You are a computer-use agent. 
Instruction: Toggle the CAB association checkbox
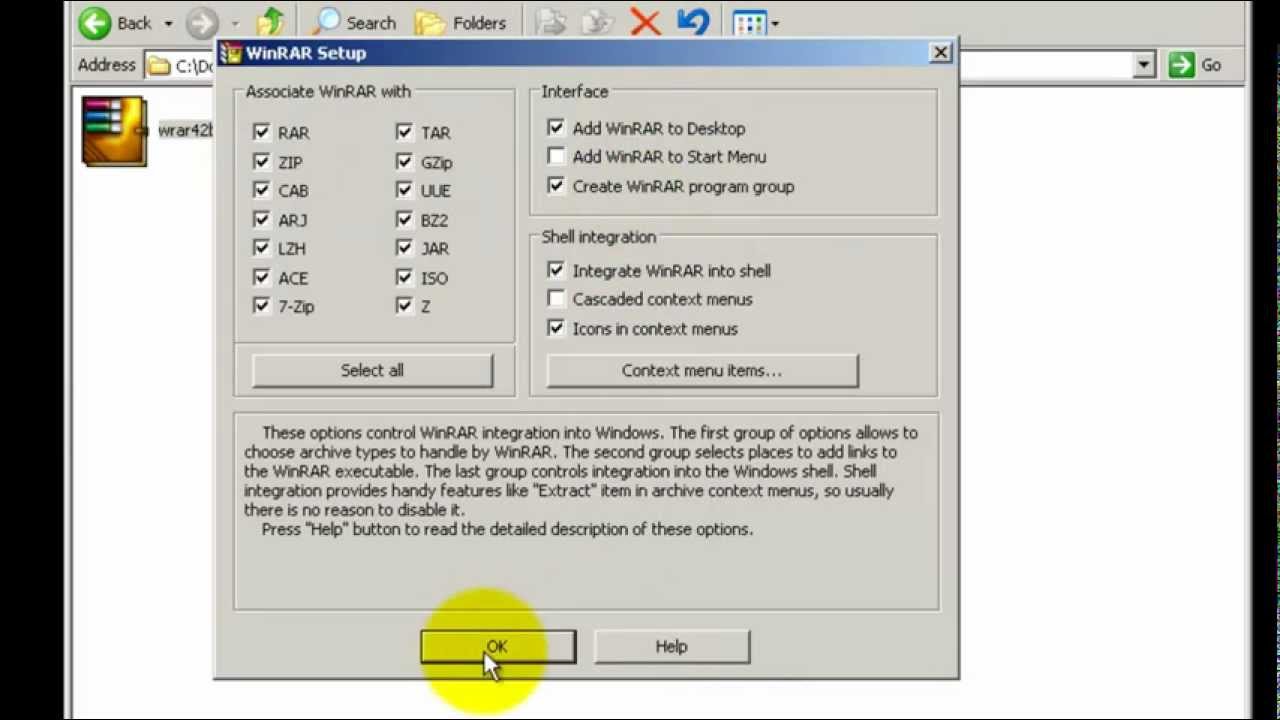pos(262,190)
